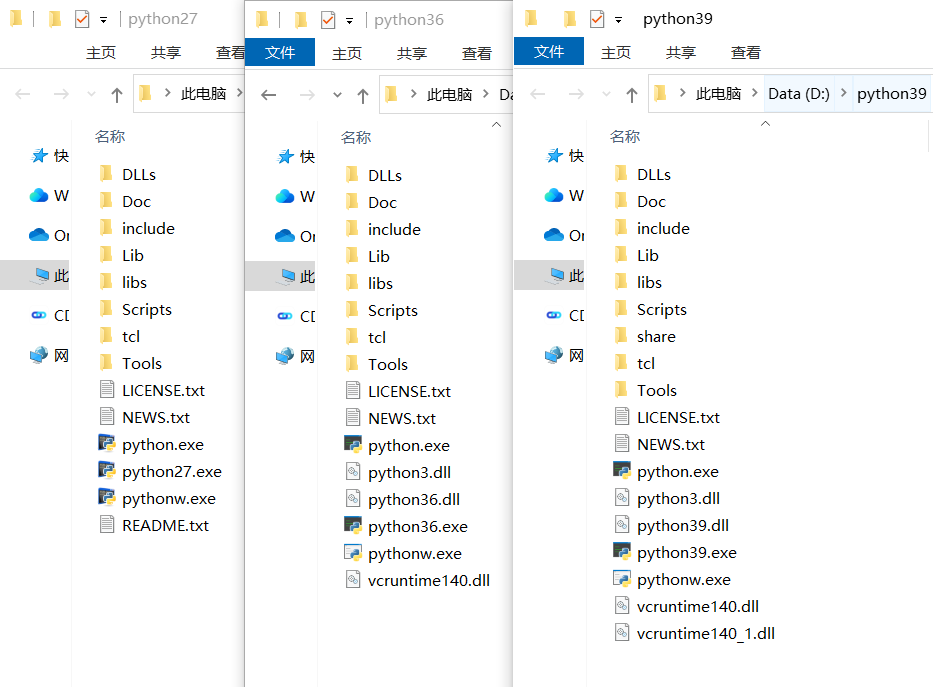Open quick access toolbar dropdown in python39
The height and width of the screenshot is (687, 933).
pos(618,20)
